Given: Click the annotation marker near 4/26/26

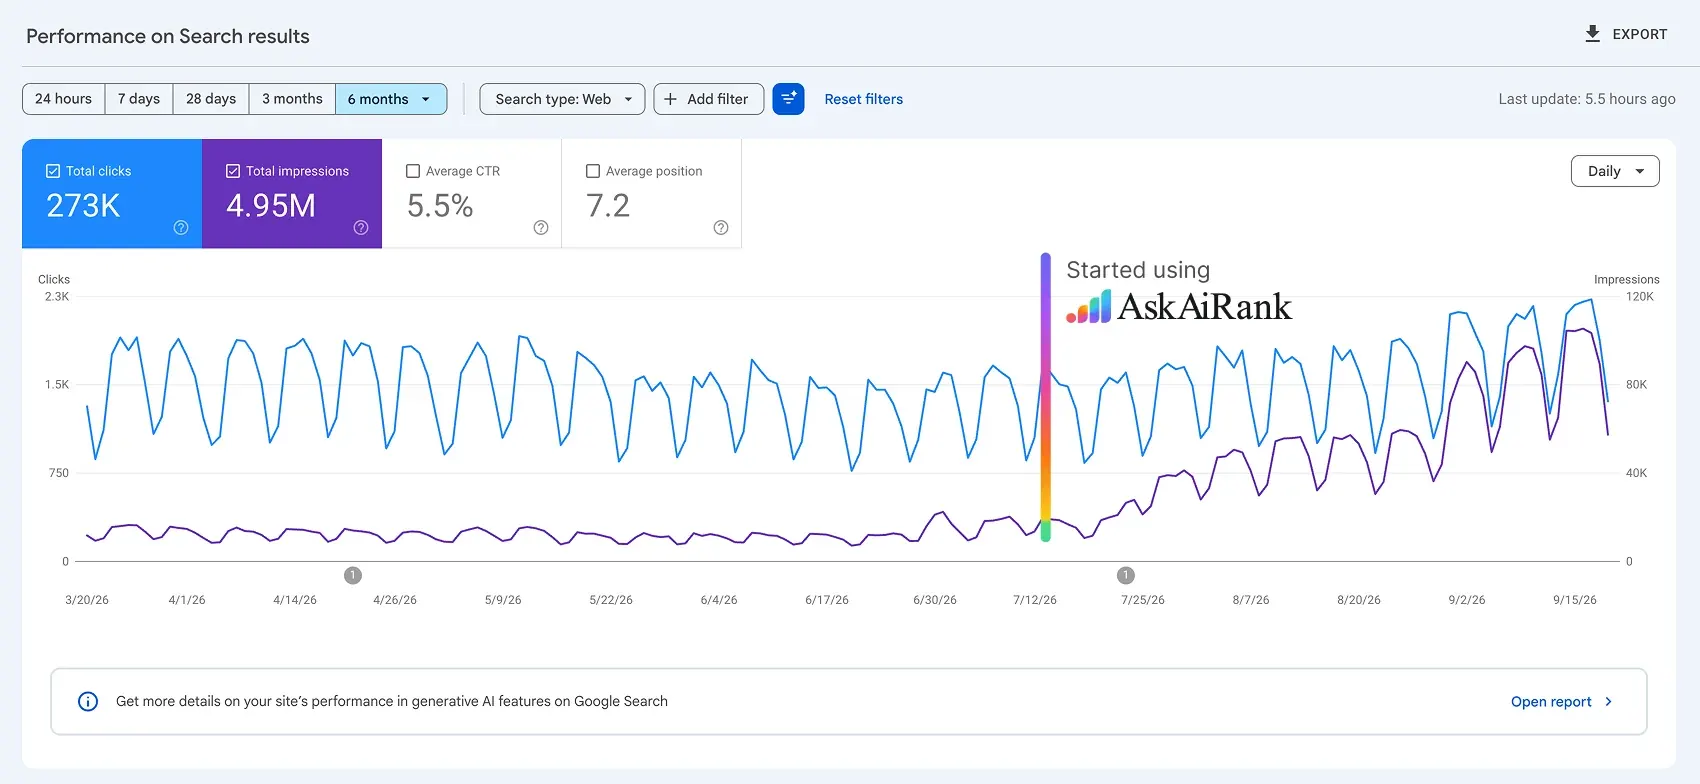Looking at the screenshot, I should [353, 575].
